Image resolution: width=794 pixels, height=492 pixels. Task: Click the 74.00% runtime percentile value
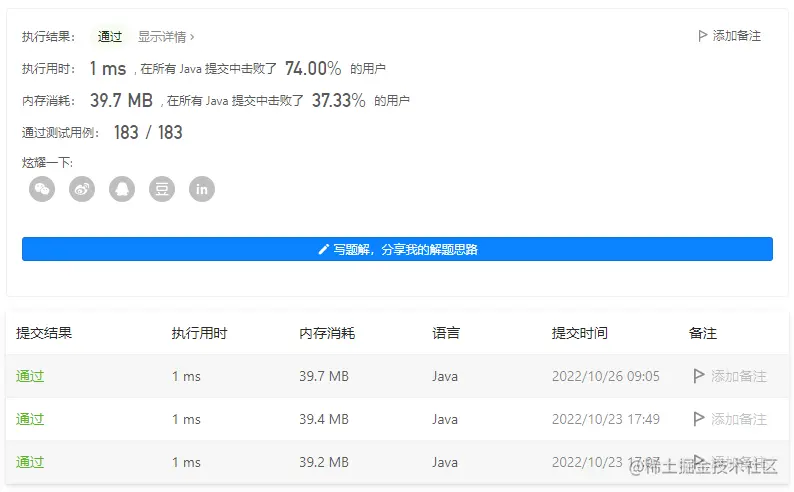pos(313,68)
